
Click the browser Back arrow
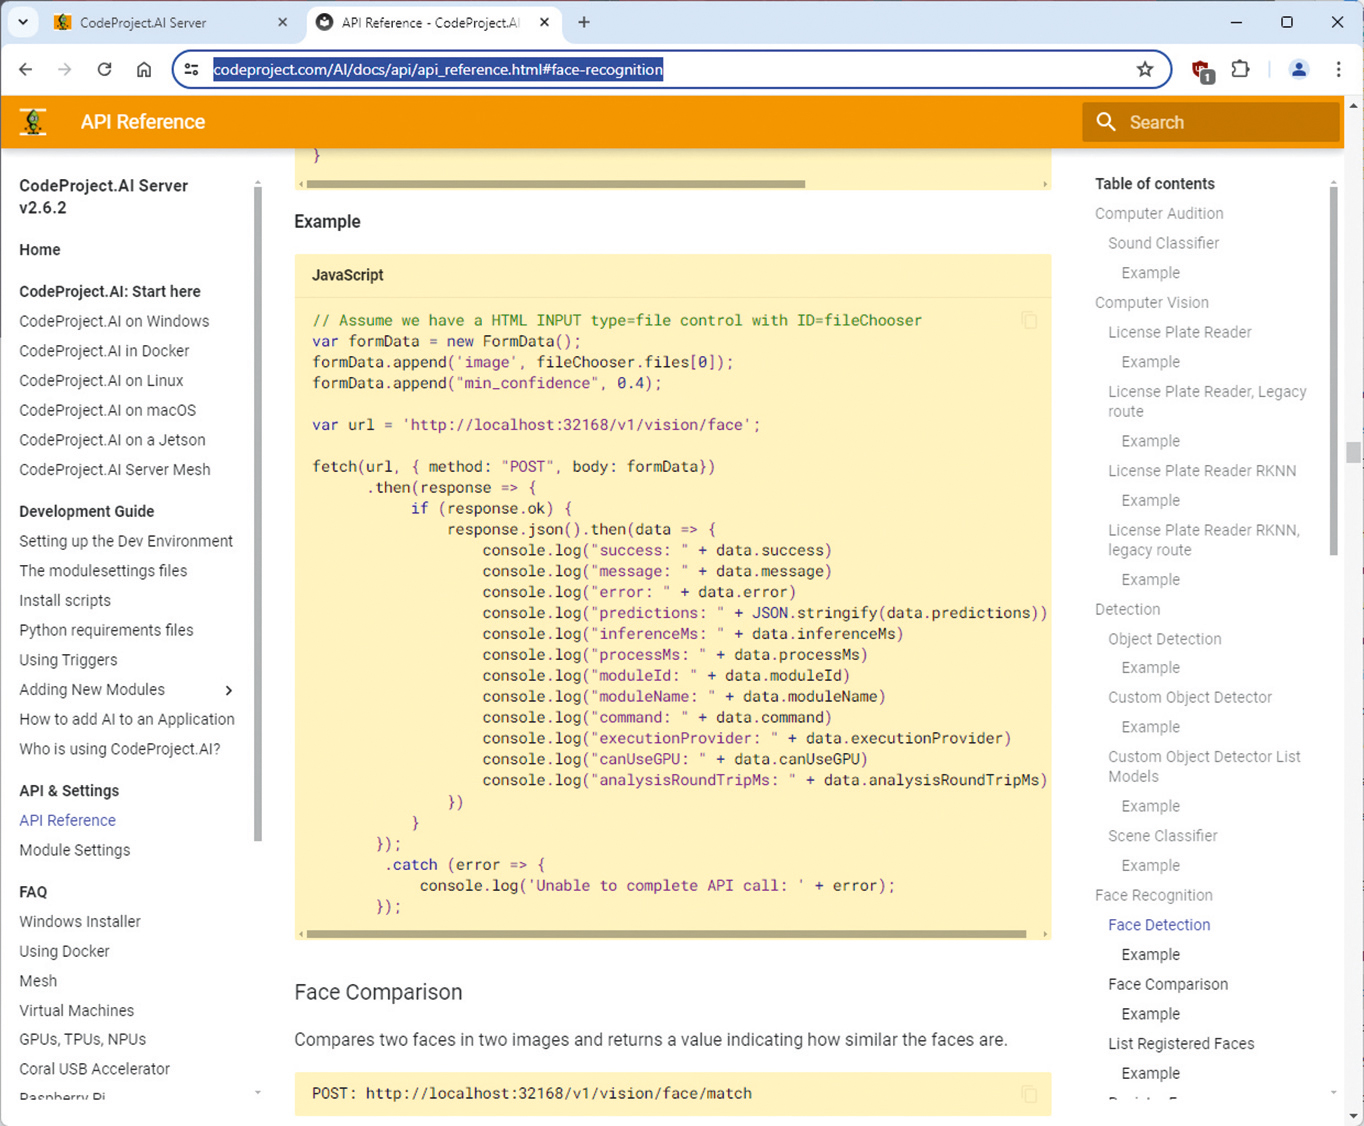click(x=26, y=70)
